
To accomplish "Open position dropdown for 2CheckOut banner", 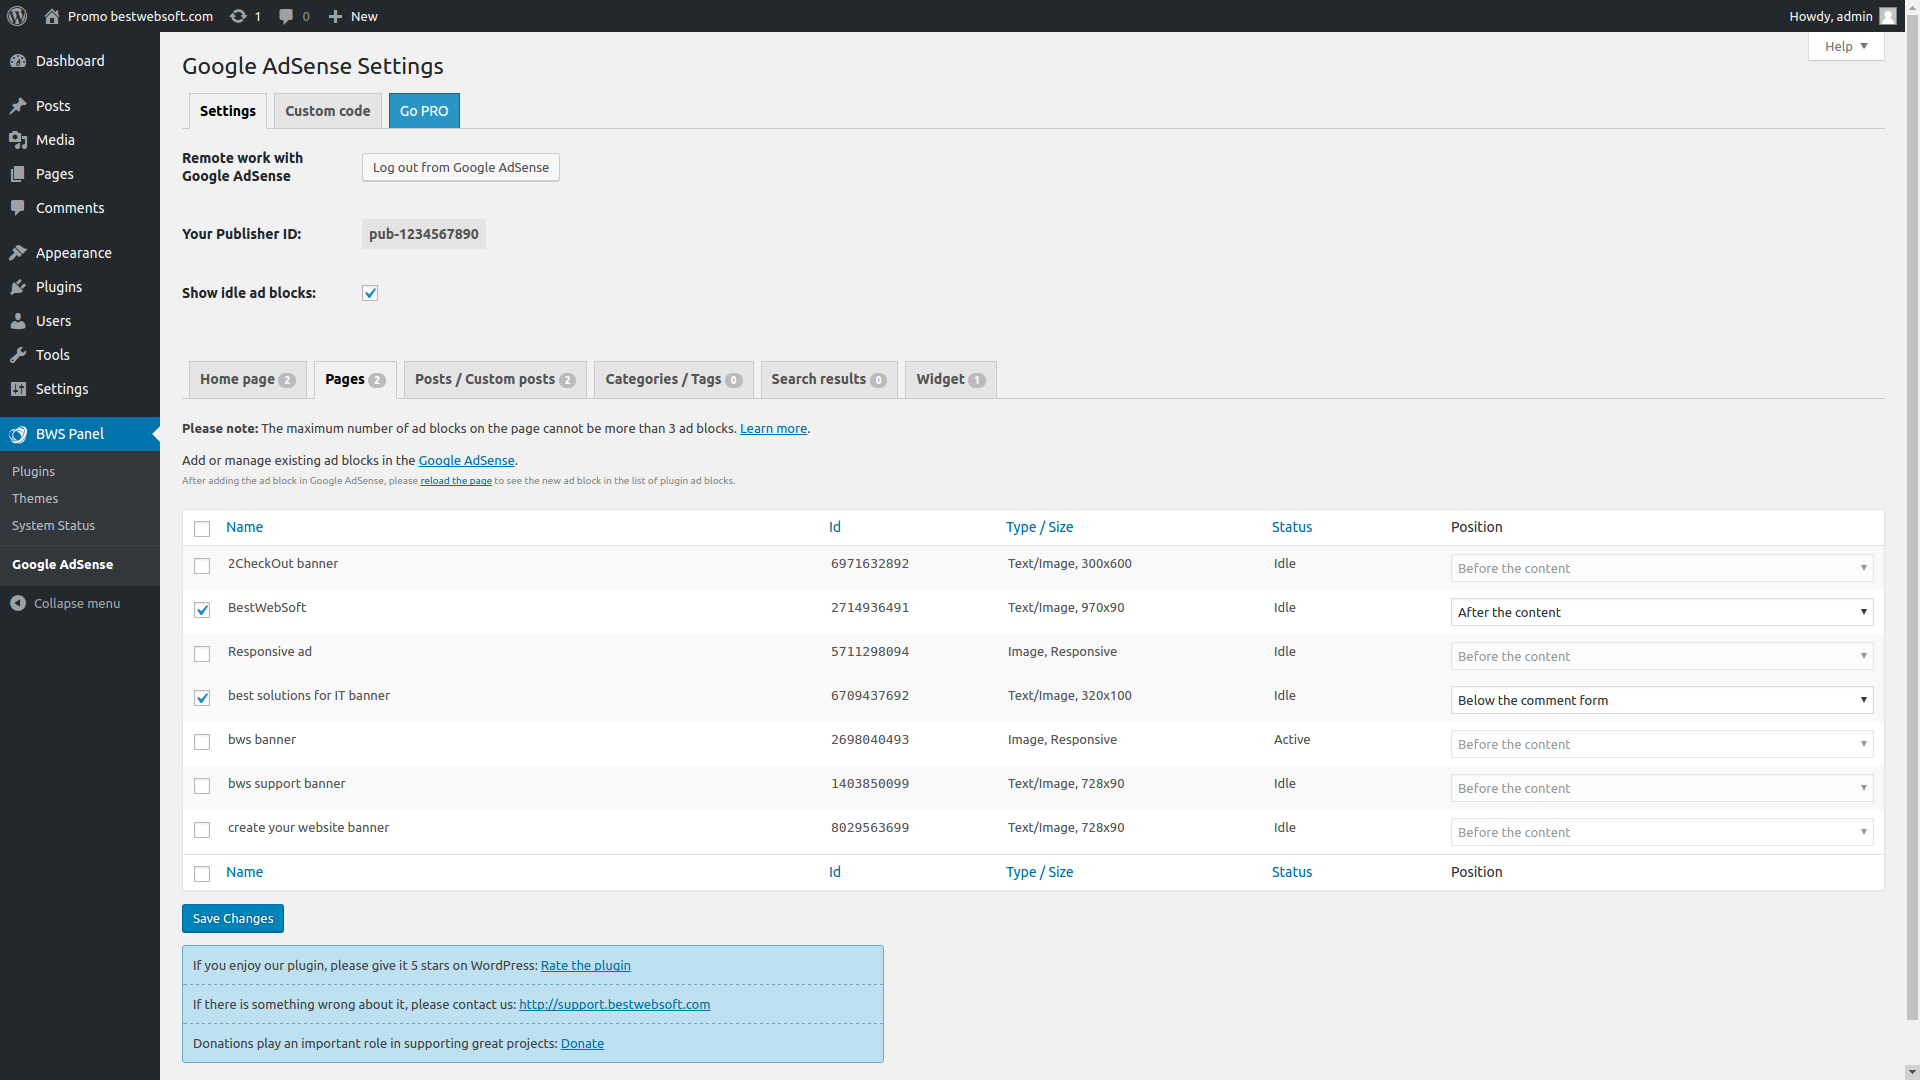I will pyautogui.click(x=1661, y=568).
